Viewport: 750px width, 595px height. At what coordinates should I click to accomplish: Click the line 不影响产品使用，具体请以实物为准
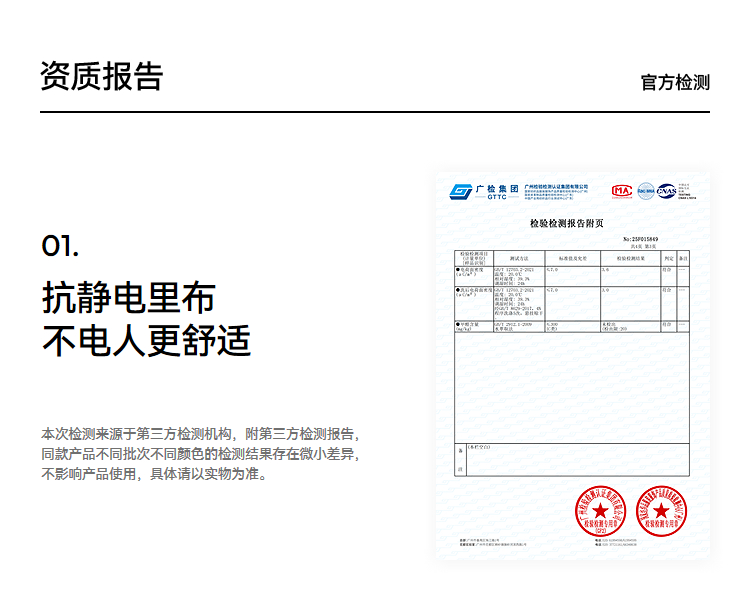pyautogui.click(x=154, y=474)
